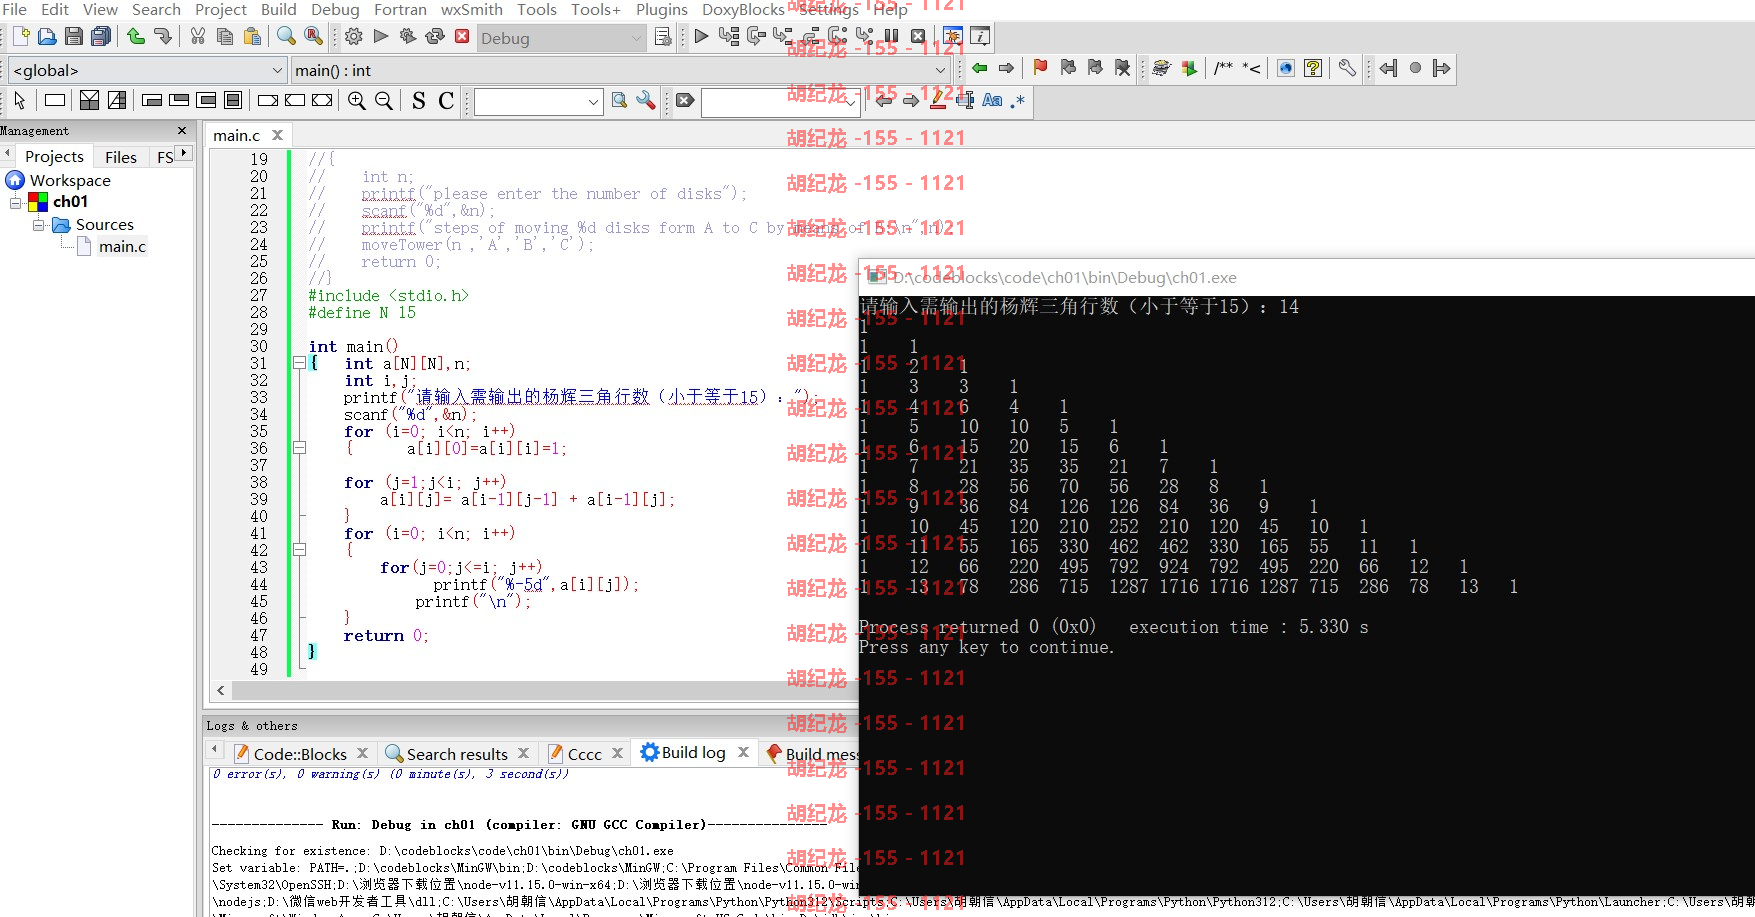
Task: Close the Management panel
Action: point(182,131)
